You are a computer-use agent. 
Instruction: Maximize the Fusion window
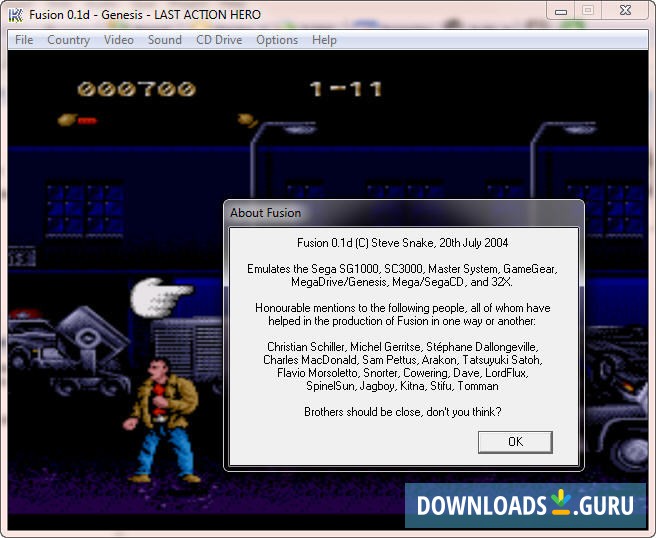tap(588, 10)
